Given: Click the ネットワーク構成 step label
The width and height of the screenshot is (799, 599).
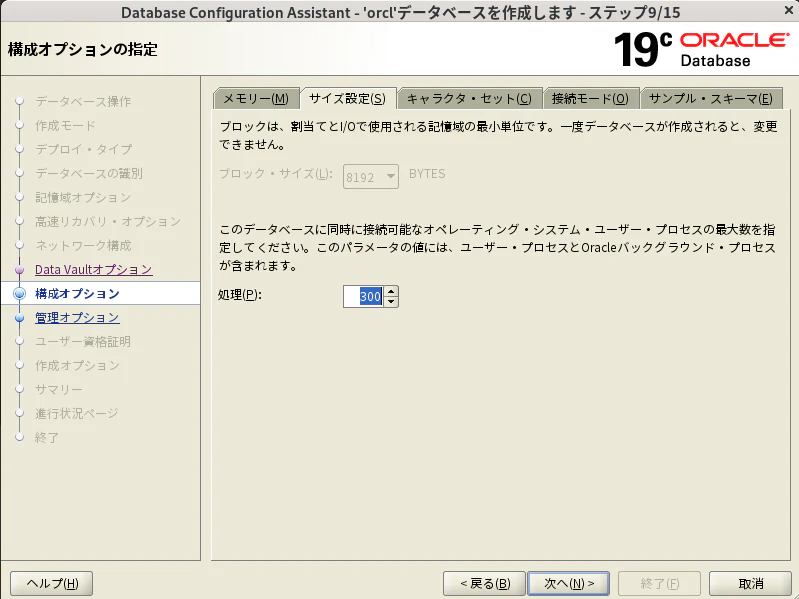Looking at the screenshot, I should pyautogui.click(x=83, y=246).
